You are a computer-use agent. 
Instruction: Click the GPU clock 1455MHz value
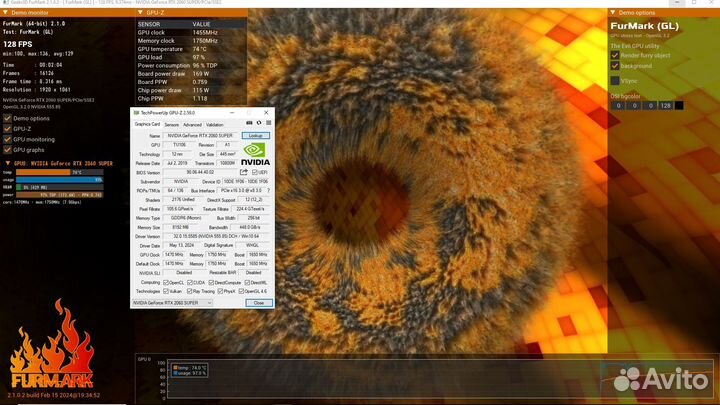pos(205,33)
